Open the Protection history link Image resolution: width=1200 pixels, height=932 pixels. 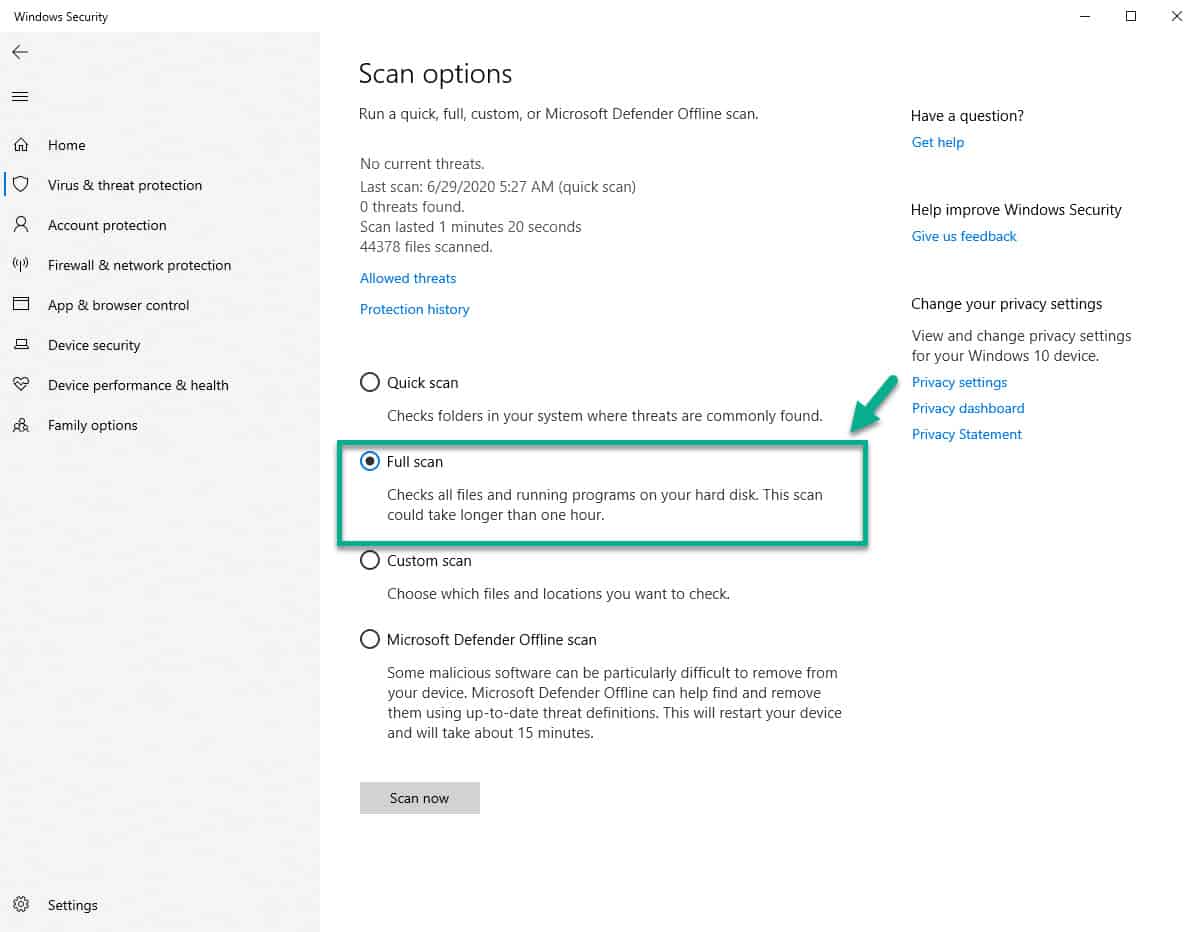point(414,309)
